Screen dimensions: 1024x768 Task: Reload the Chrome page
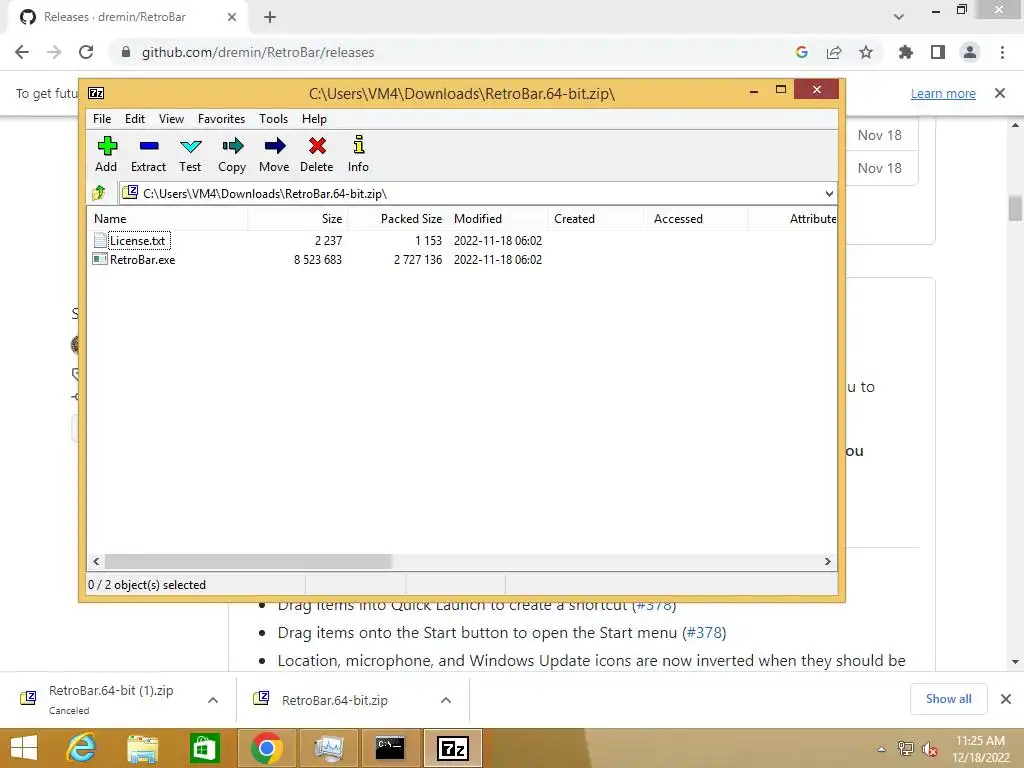pyautogui.click(x=86, y=52)
